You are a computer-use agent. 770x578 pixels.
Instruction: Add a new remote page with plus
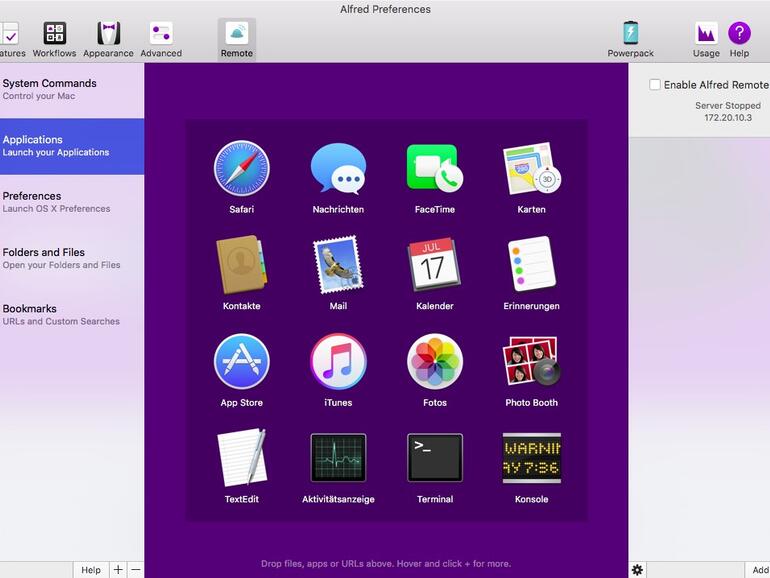click(118, 570)
